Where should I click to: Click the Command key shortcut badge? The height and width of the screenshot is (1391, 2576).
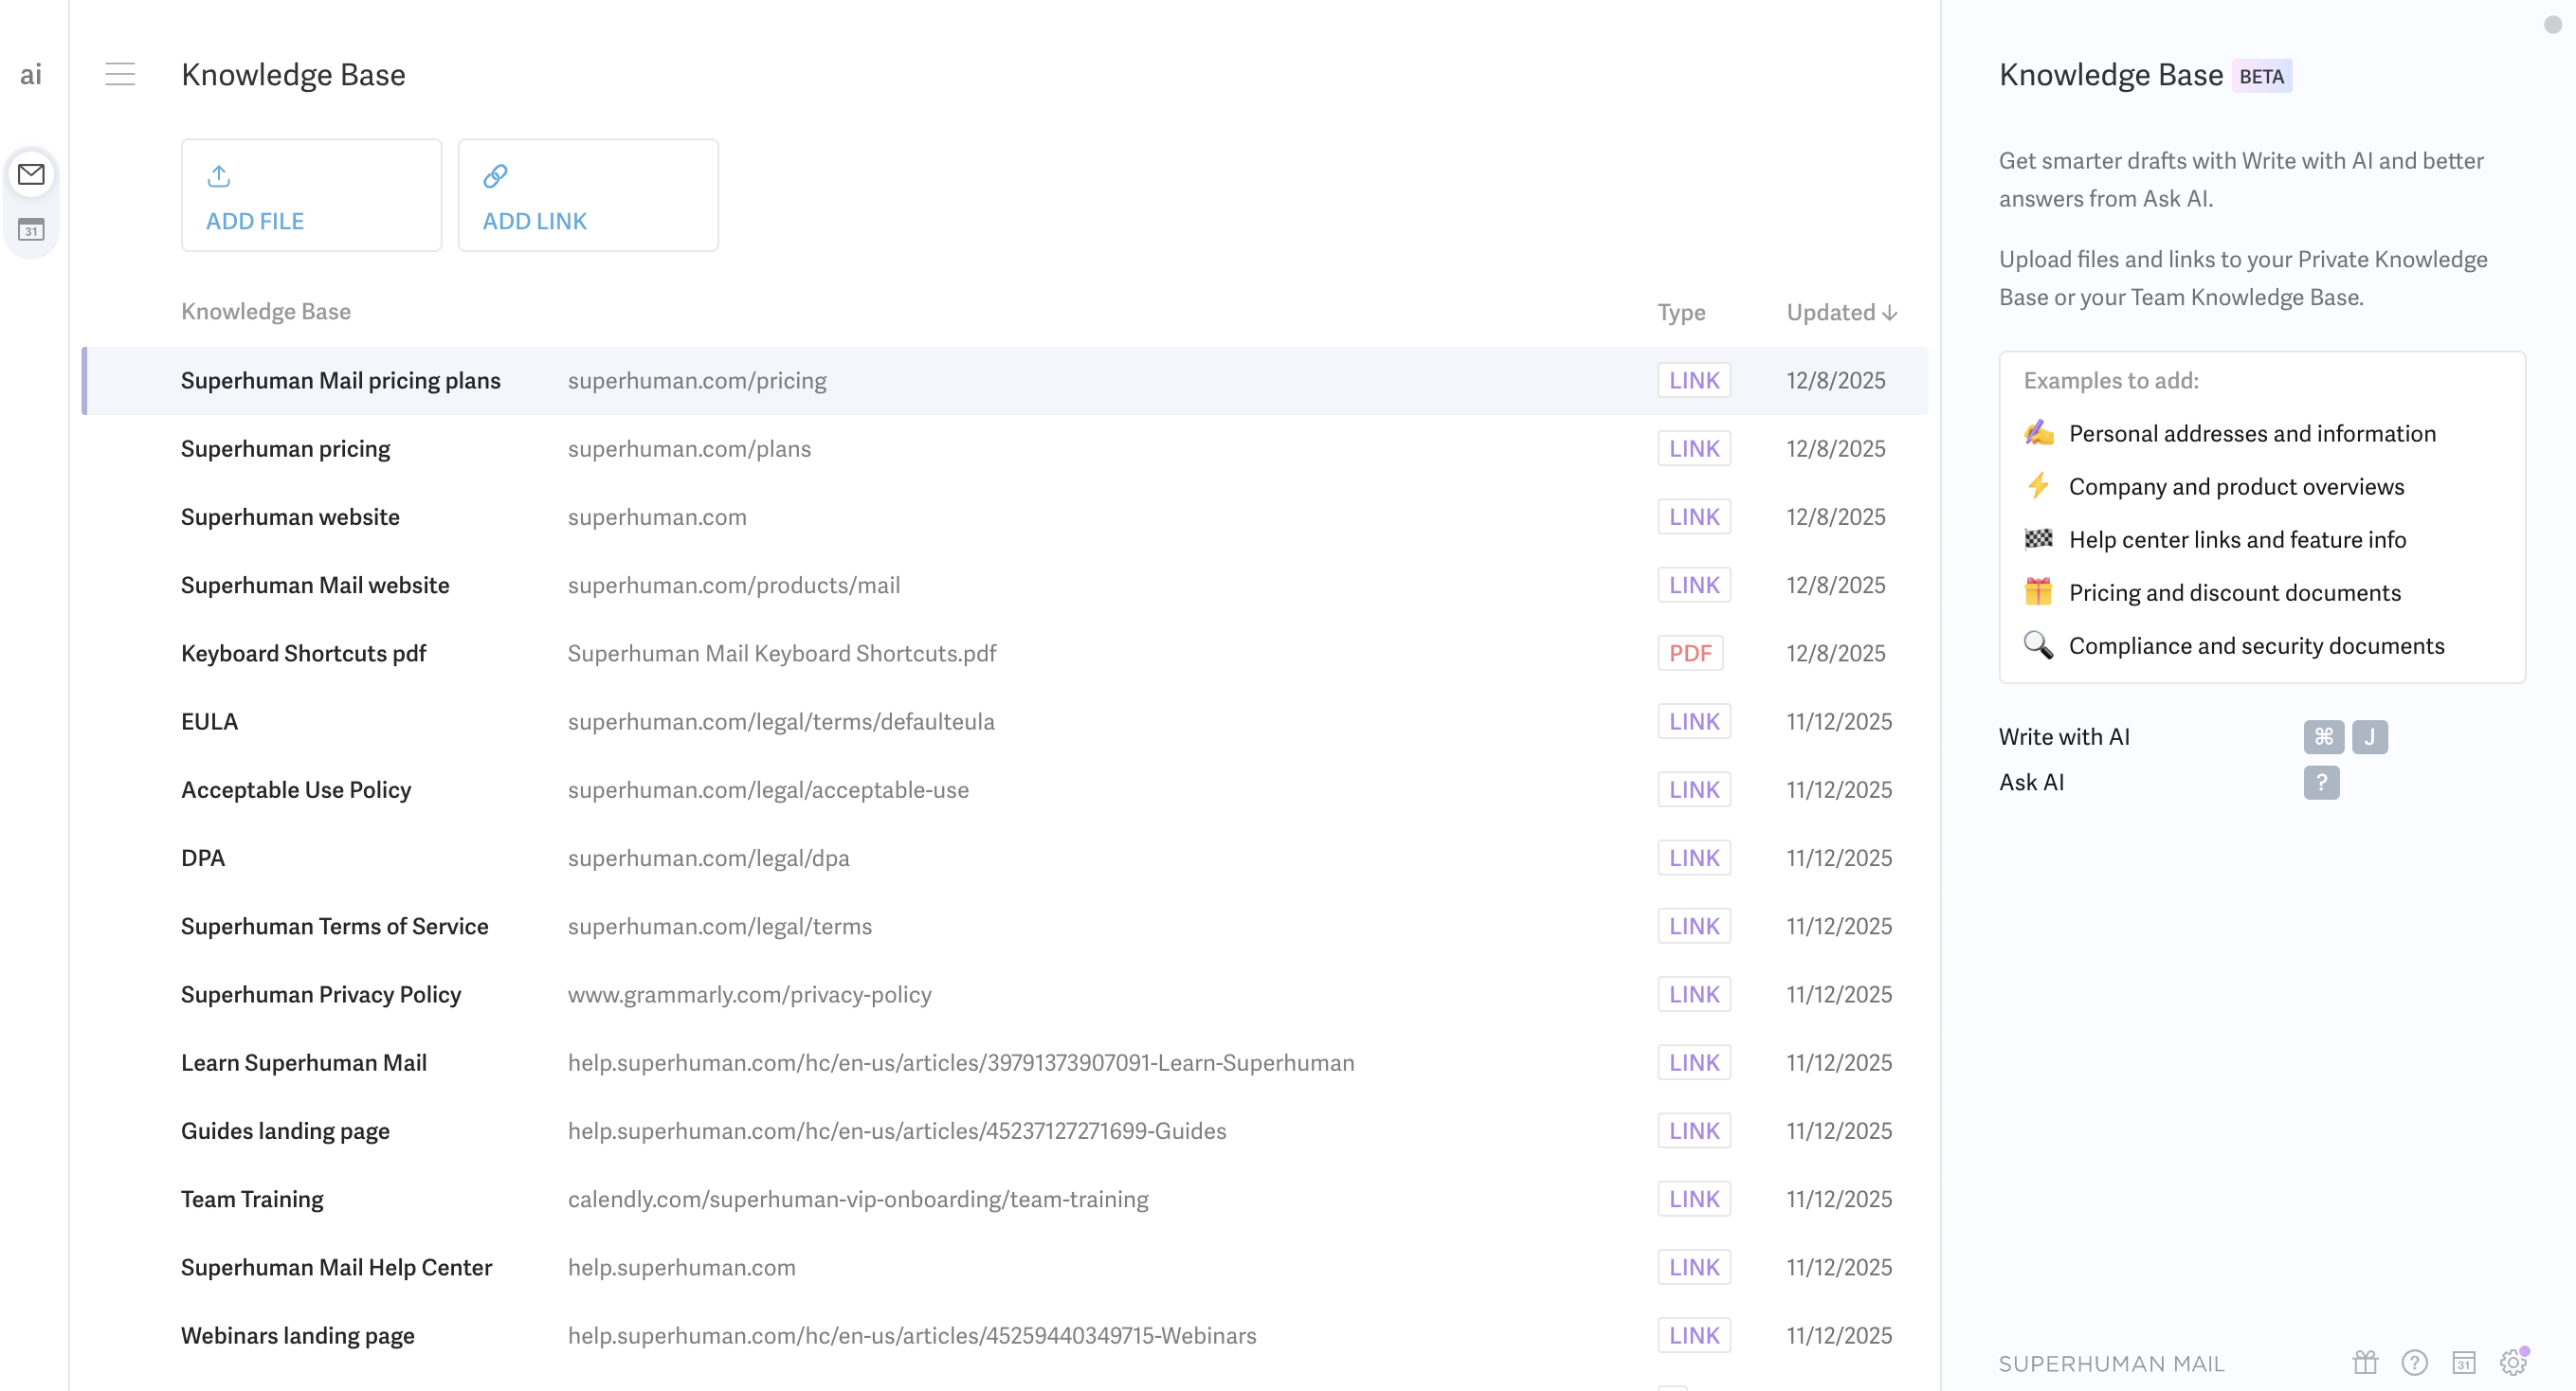click(2323, 737)
